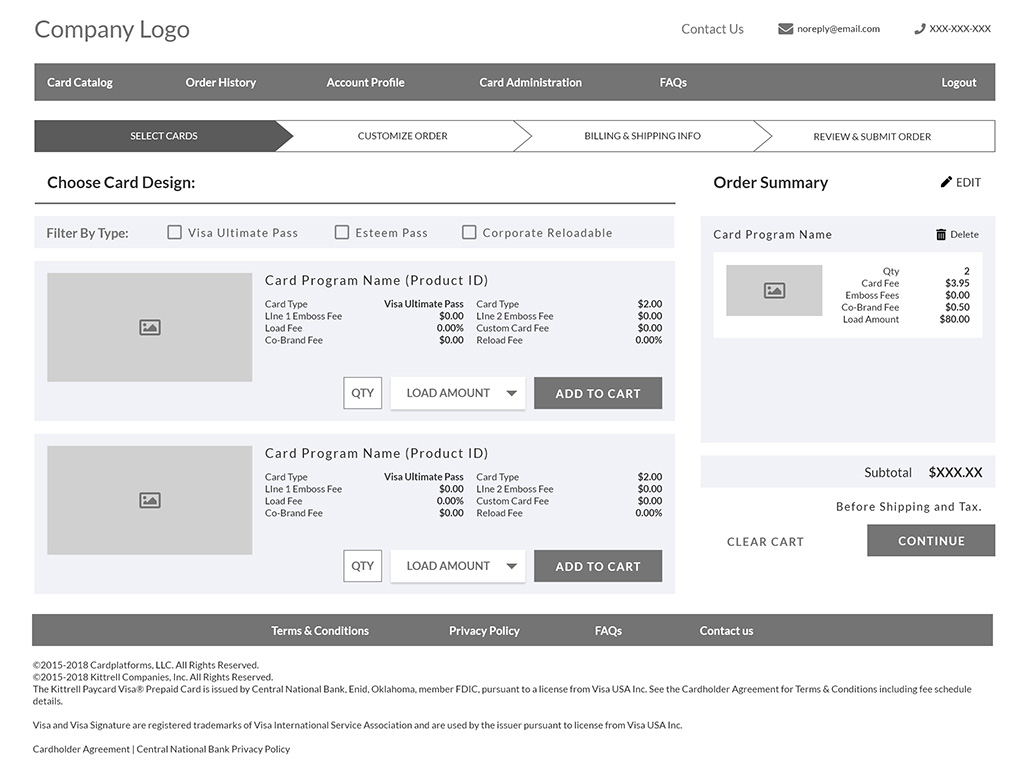Open footer bar Privacy Policy link
Screen dimensions: 1025x783
pos(484,631)
